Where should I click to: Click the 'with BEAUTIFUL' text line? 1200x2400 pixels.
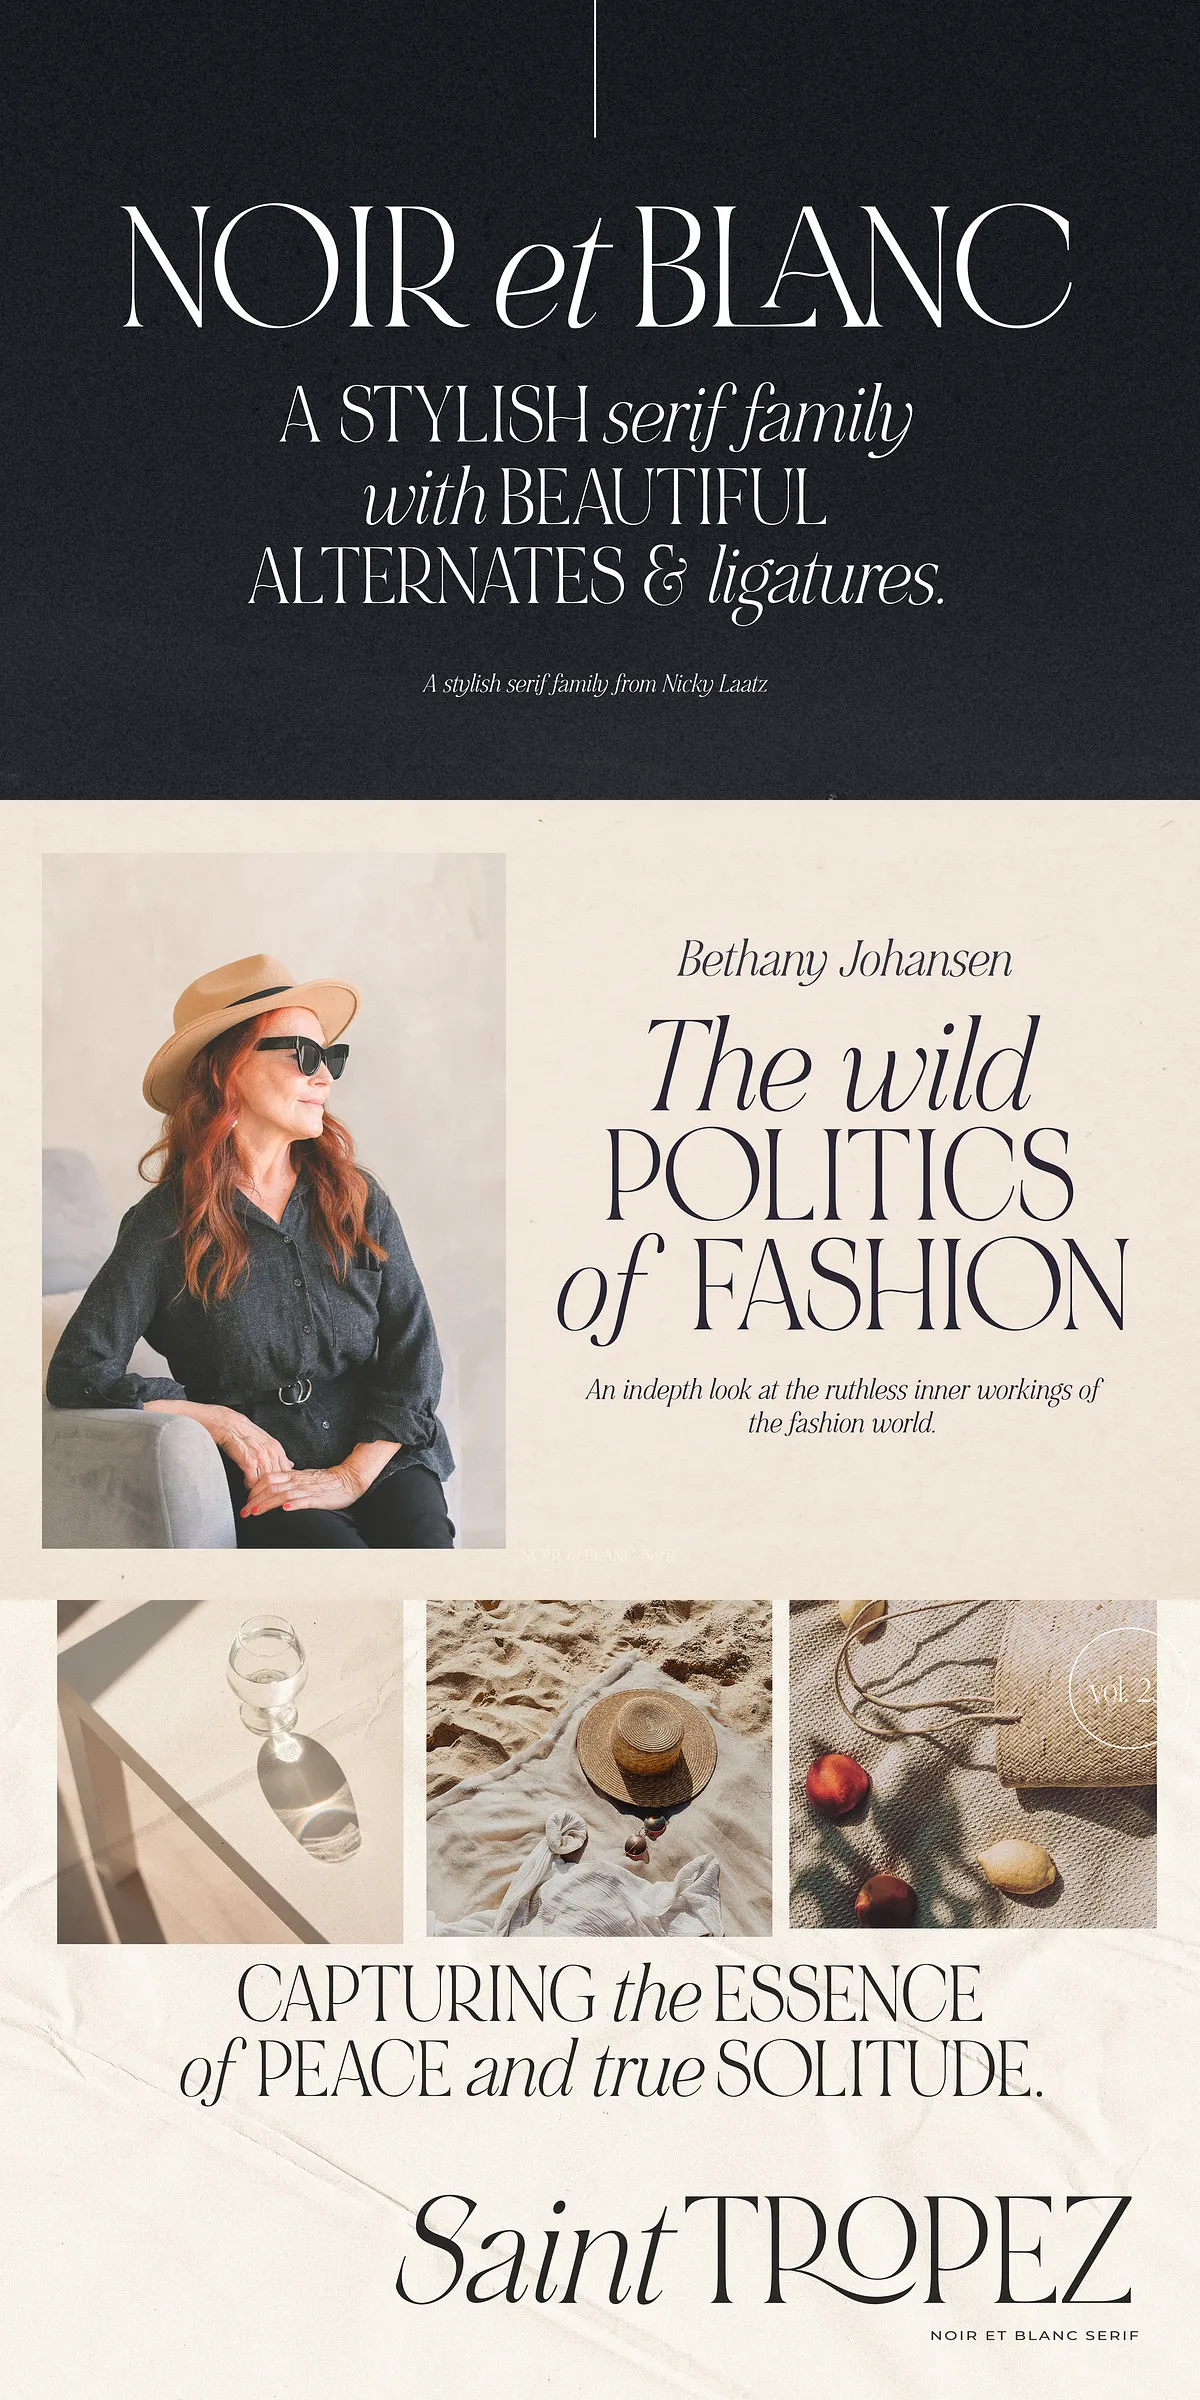(x=595, y=497)
